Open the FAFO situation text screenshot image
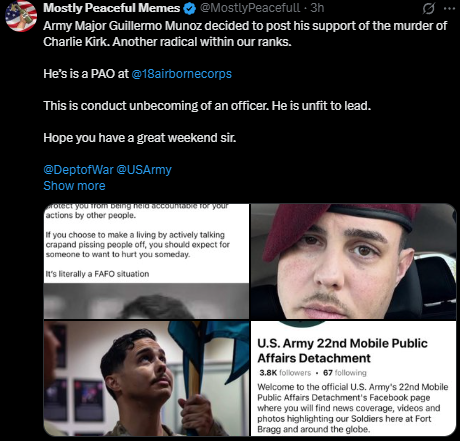The width and height of the screenshot is (460, 441). (146, 261)
